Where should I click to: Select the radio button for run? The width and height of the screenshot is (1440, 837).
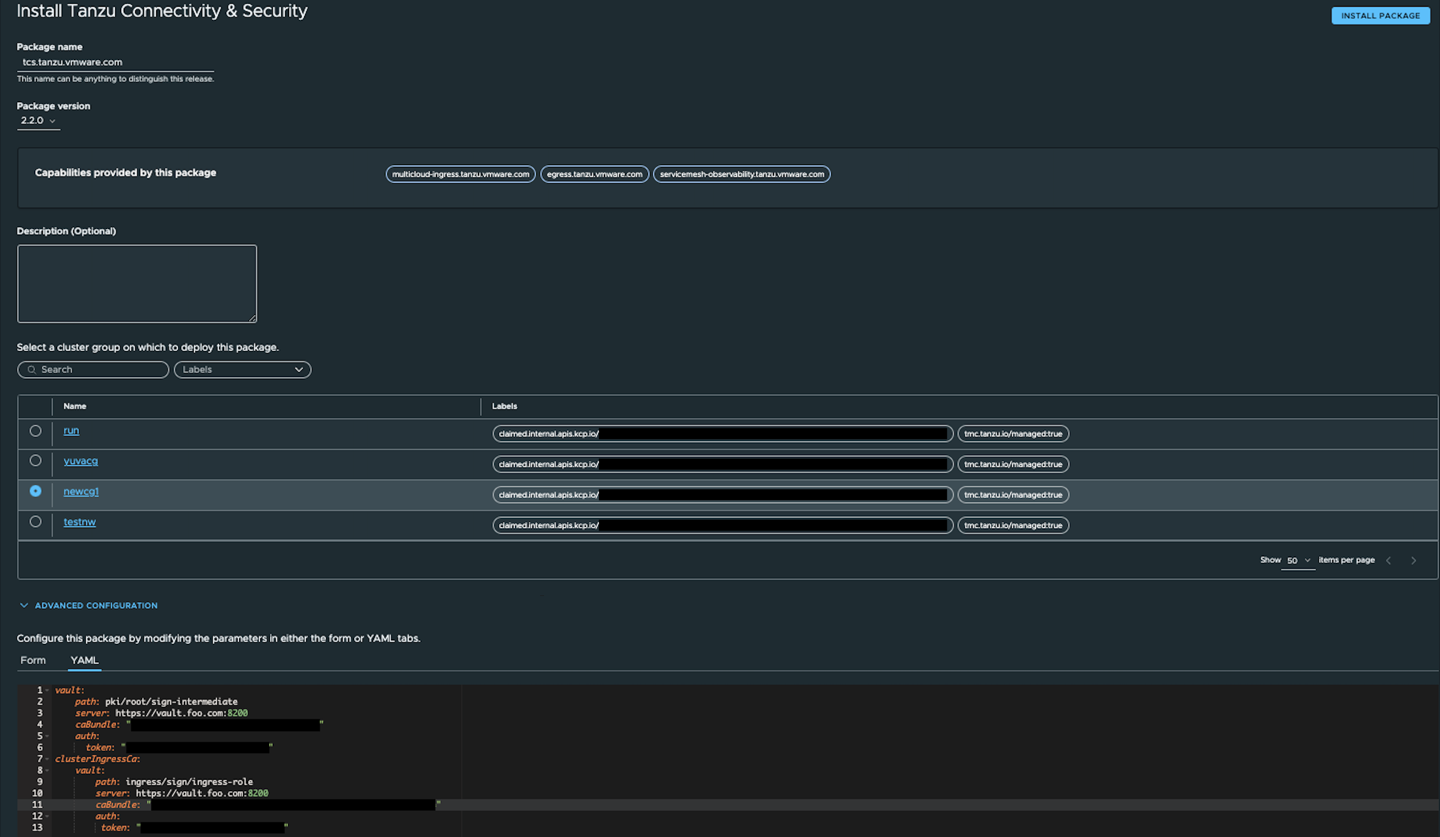pos(36,431)
